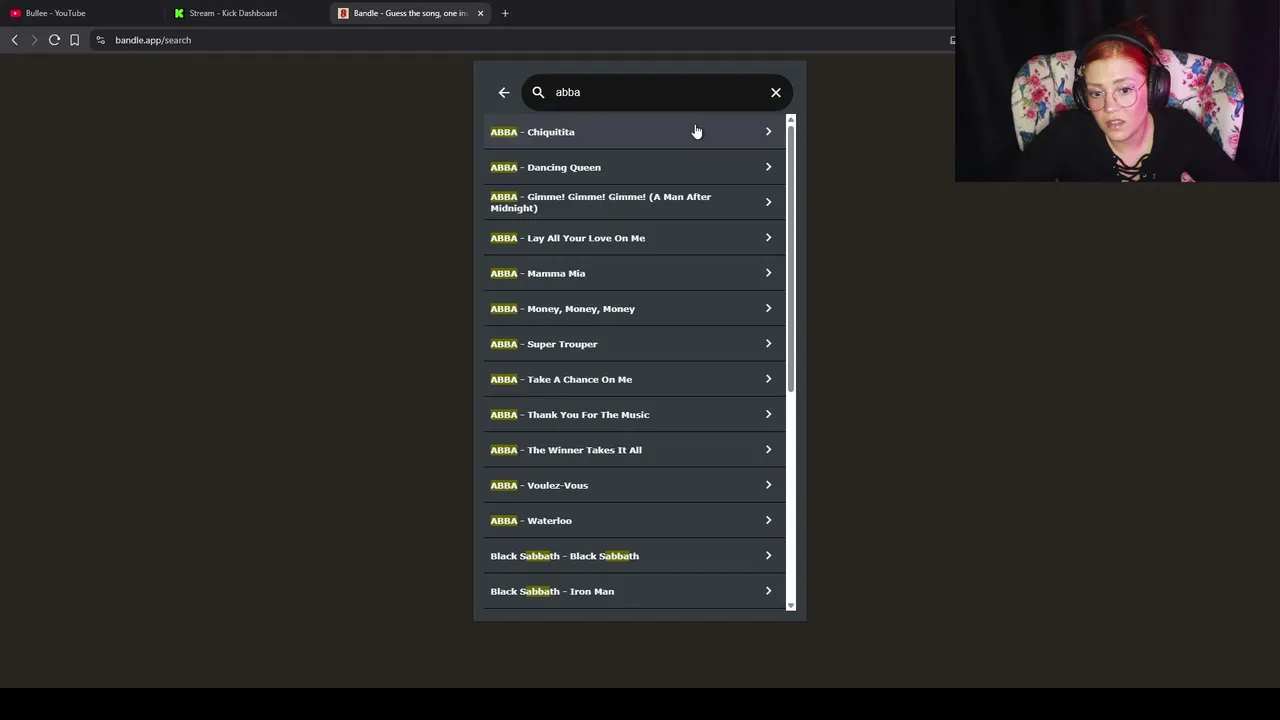Pick 'ABBA - The Winner Takes It All'
This screenshot has height=720, width=1280.
634,450
